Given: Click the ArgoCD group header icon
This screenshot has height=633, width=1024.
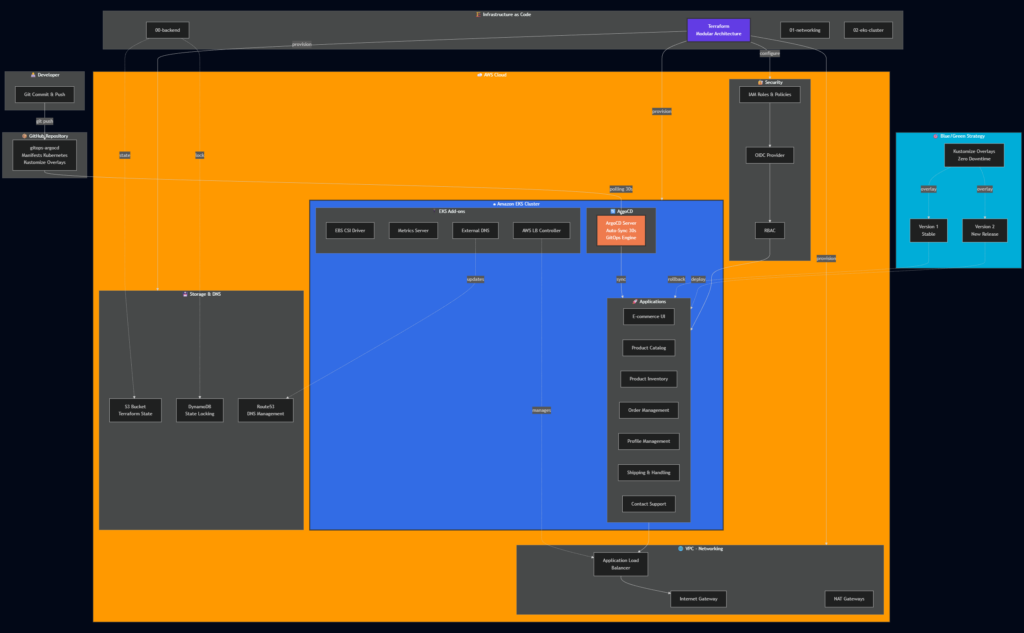Looking at the screenshot, I should coord(612,212).
